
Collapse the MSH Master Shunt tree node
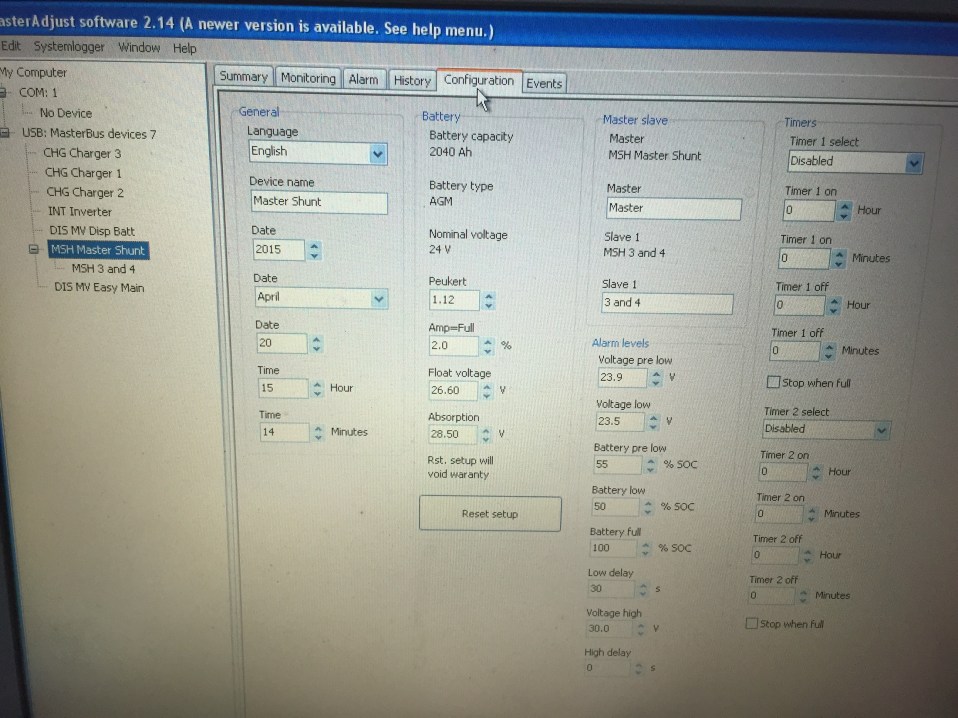coord(34,250)
